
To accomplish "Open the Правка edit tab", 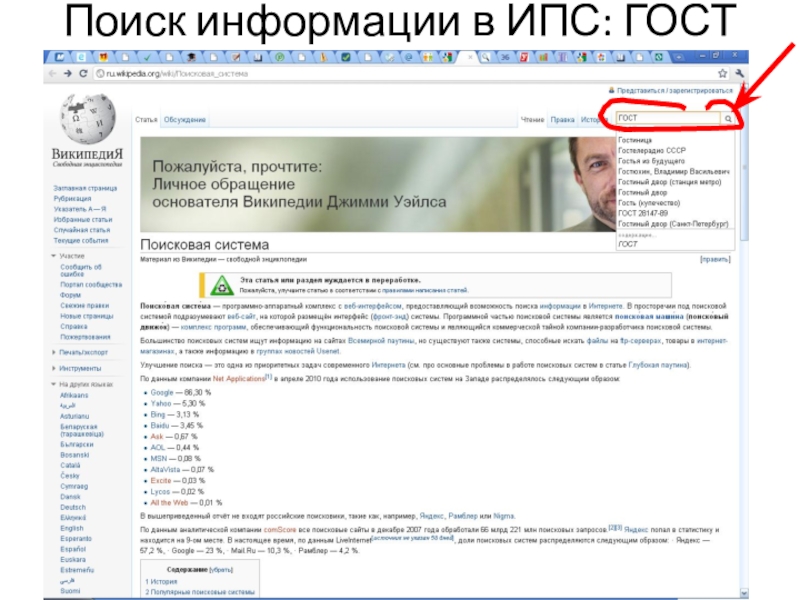I will tap(562, 120).
